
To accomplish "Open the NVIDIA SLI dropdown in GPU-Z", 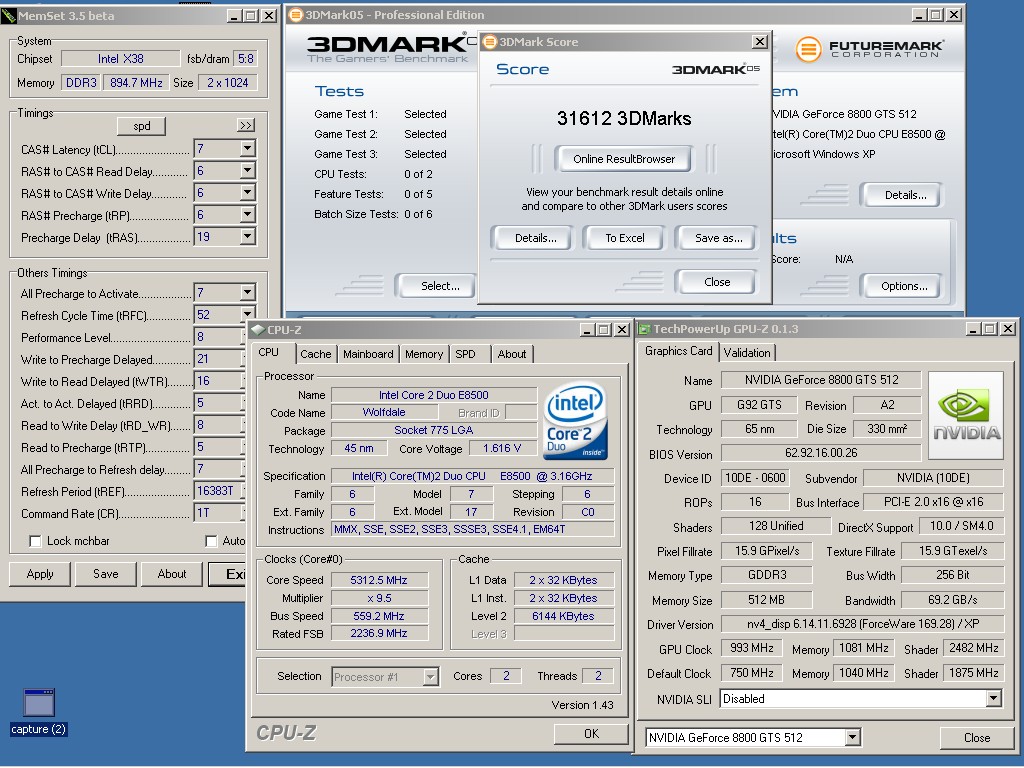I will point(993,699).
